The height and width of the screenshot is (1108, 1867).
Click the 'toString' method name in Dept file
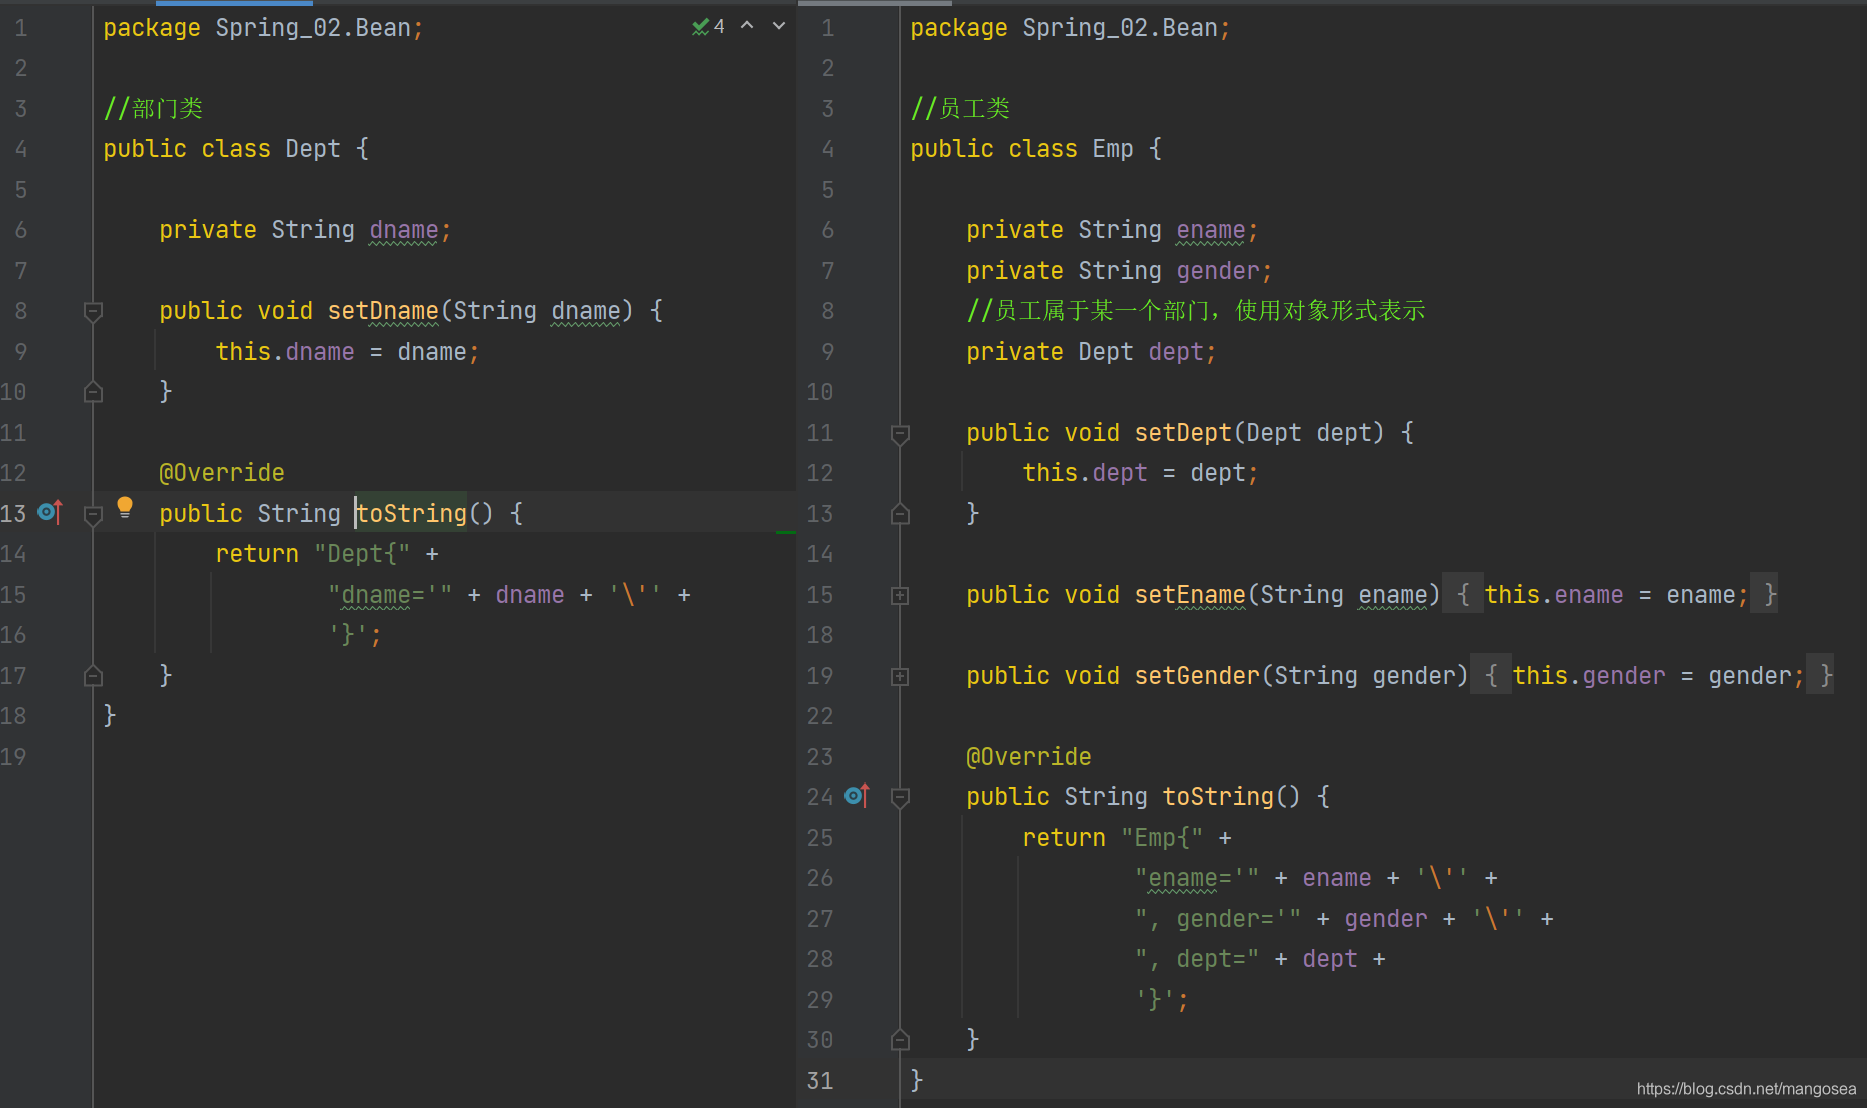[x=411, y=514]
